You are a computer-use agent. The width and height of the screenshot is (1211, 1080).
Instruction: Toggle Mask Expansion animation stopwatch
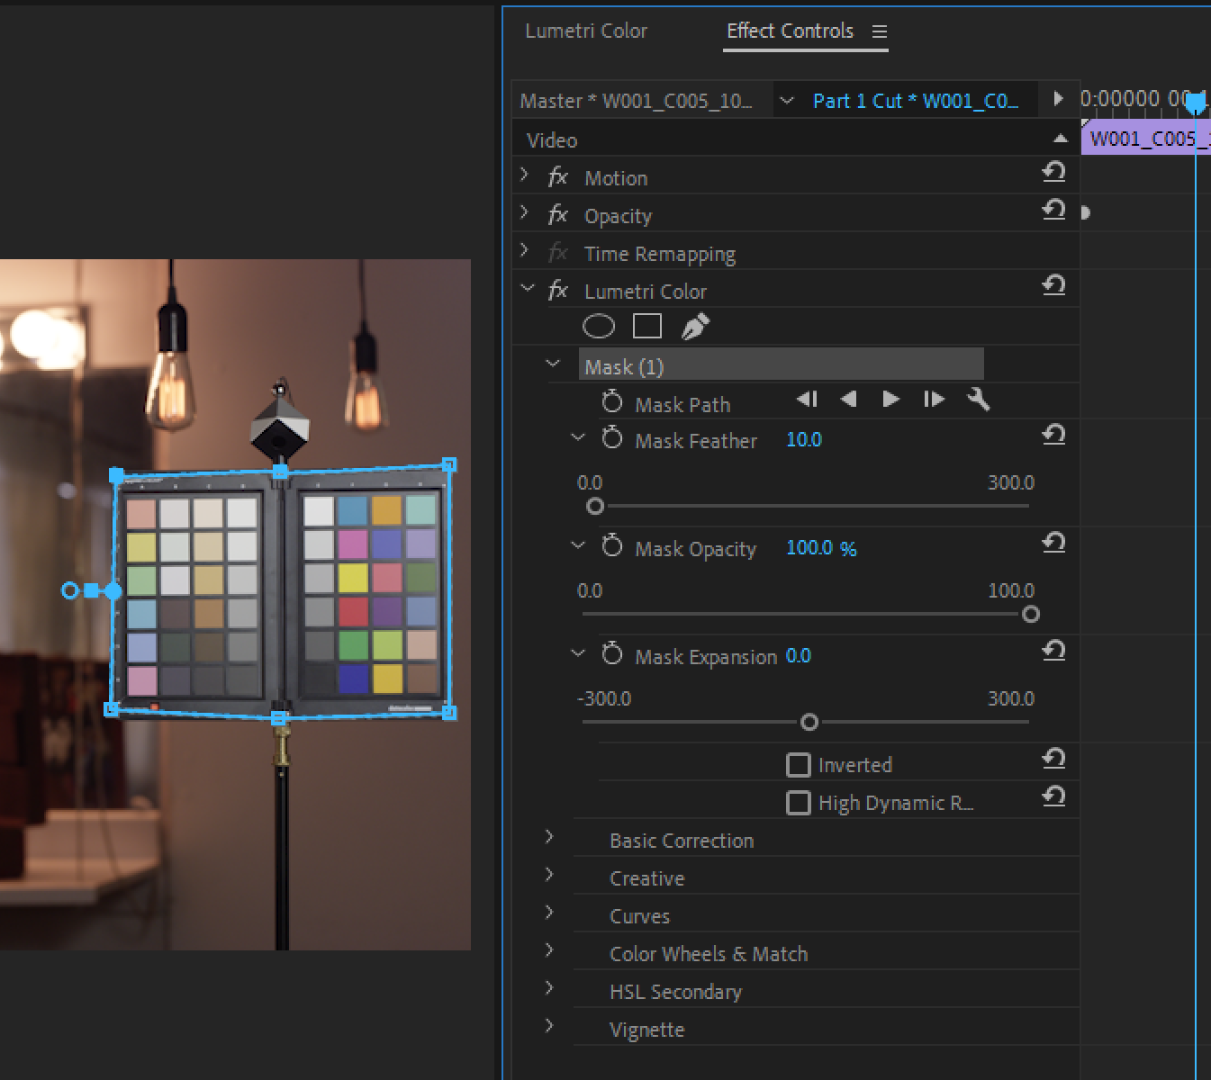(x=612, y=654)
